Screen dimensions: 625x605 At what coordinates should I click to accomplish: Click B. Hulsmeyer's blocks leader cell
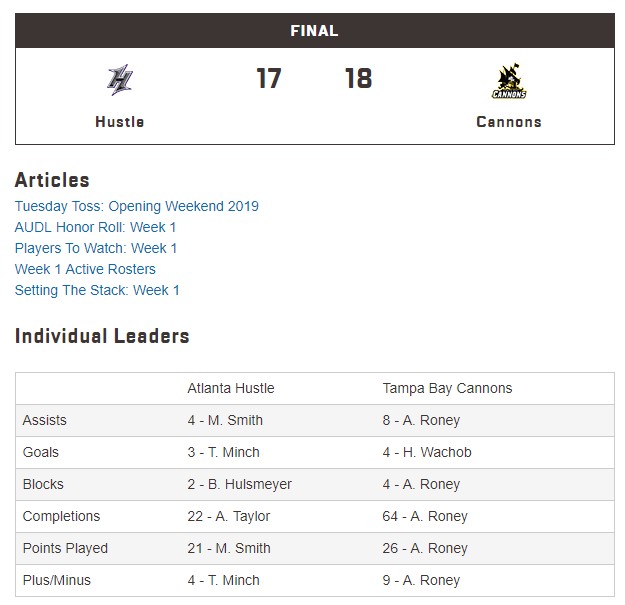[240, 484]
